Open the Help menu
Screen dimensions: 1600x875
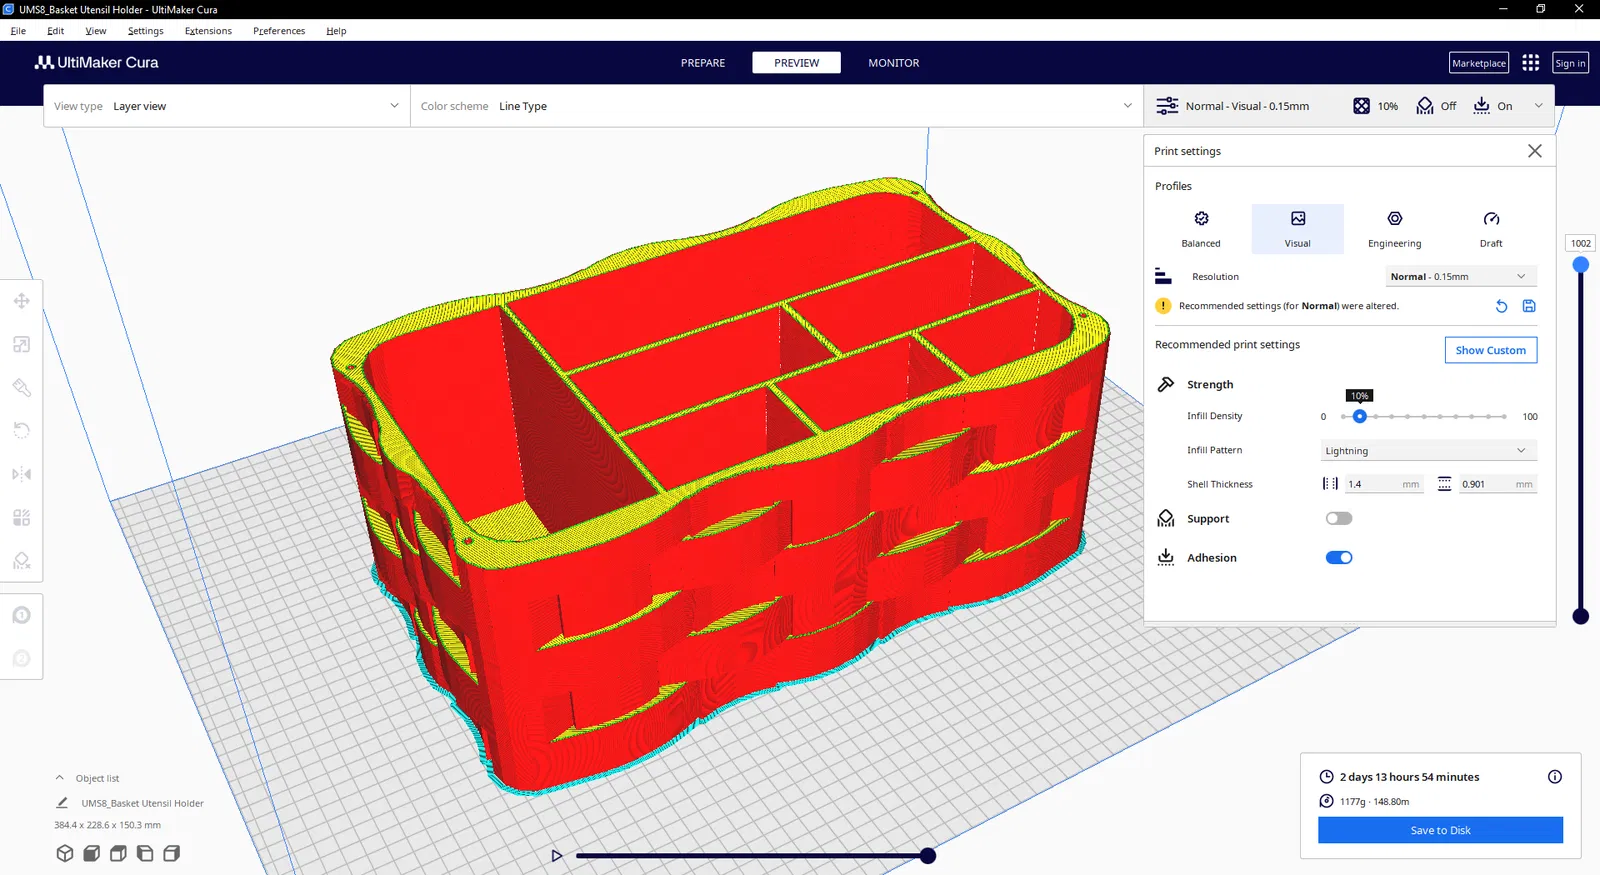pyautogui.click(x=336, y=31)
